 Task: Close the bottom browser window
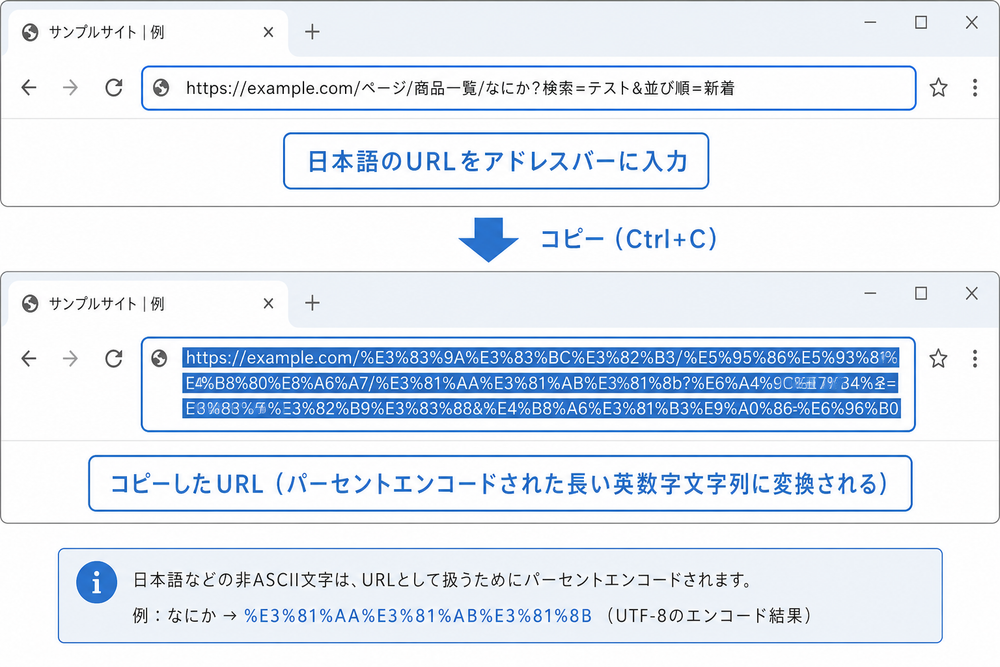click(971, 293)
